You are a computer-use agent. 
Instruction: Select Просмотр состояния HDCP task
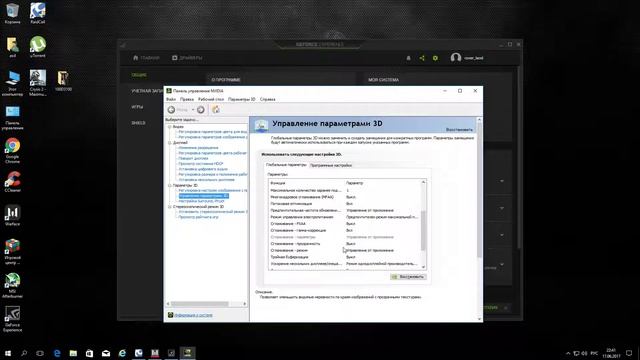201,164
